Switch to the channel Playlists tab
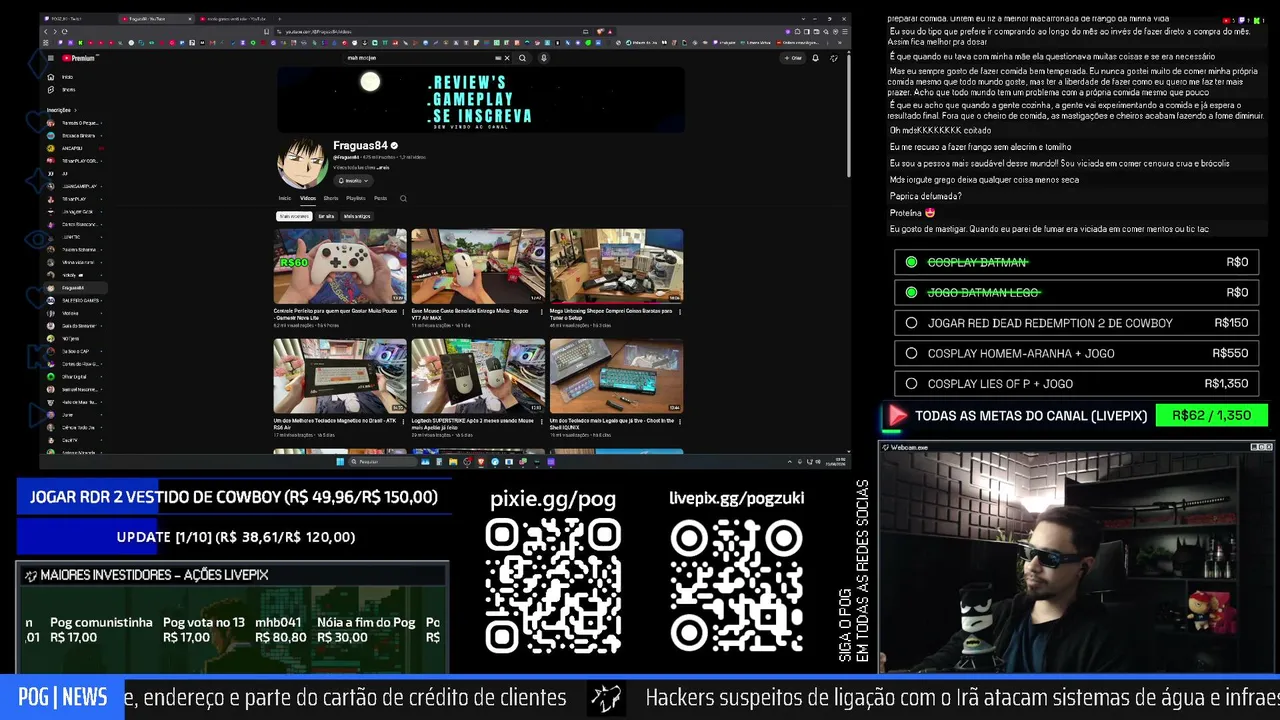Image resolution: width=1280 pixels, height=720 pixels. pyautogui.click(x=355, y=198)
